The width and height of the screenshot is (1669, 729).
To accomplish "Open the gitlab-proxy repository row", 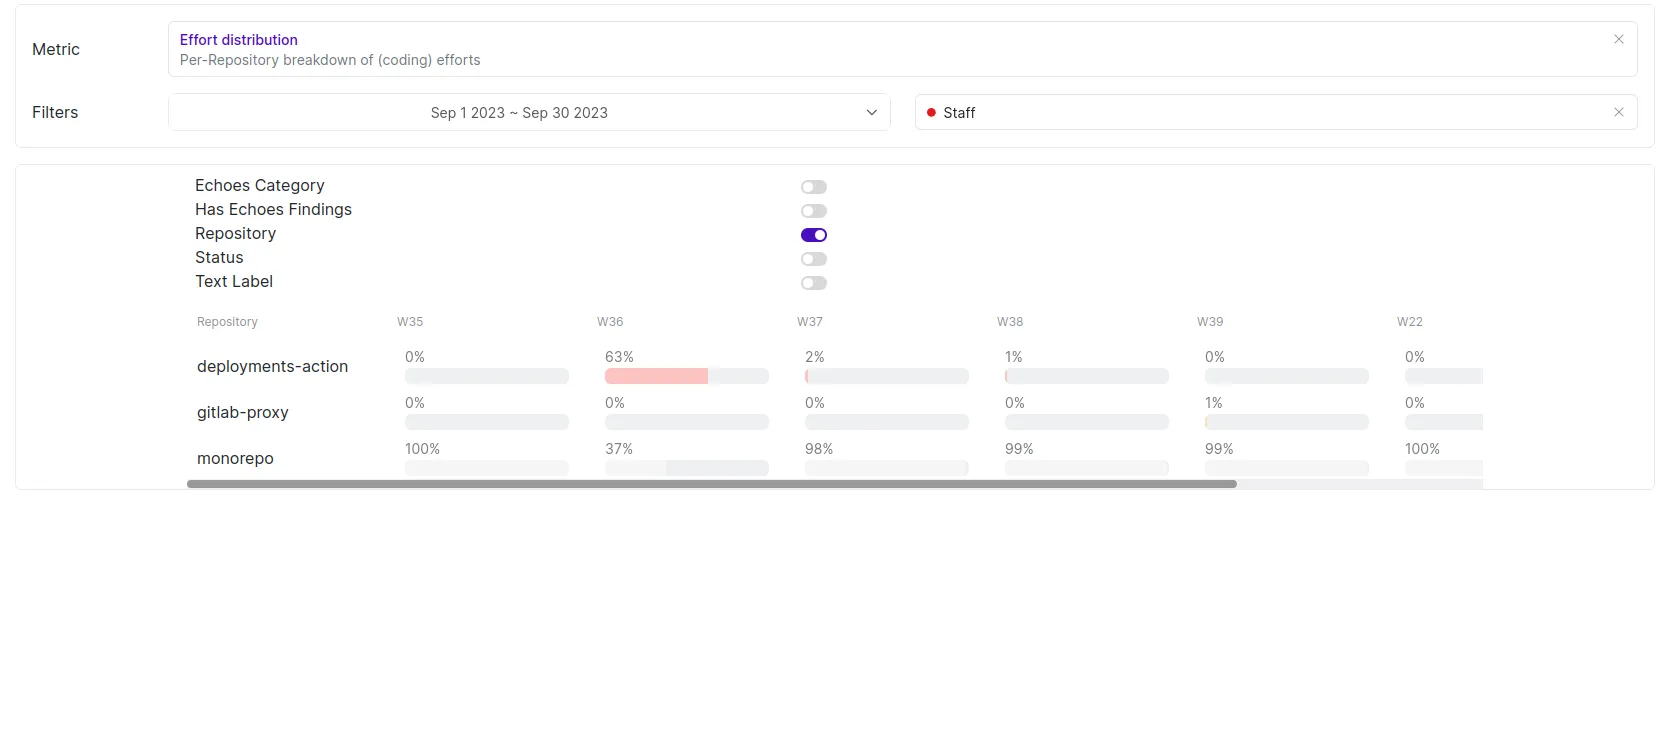I will coord(242,413).
